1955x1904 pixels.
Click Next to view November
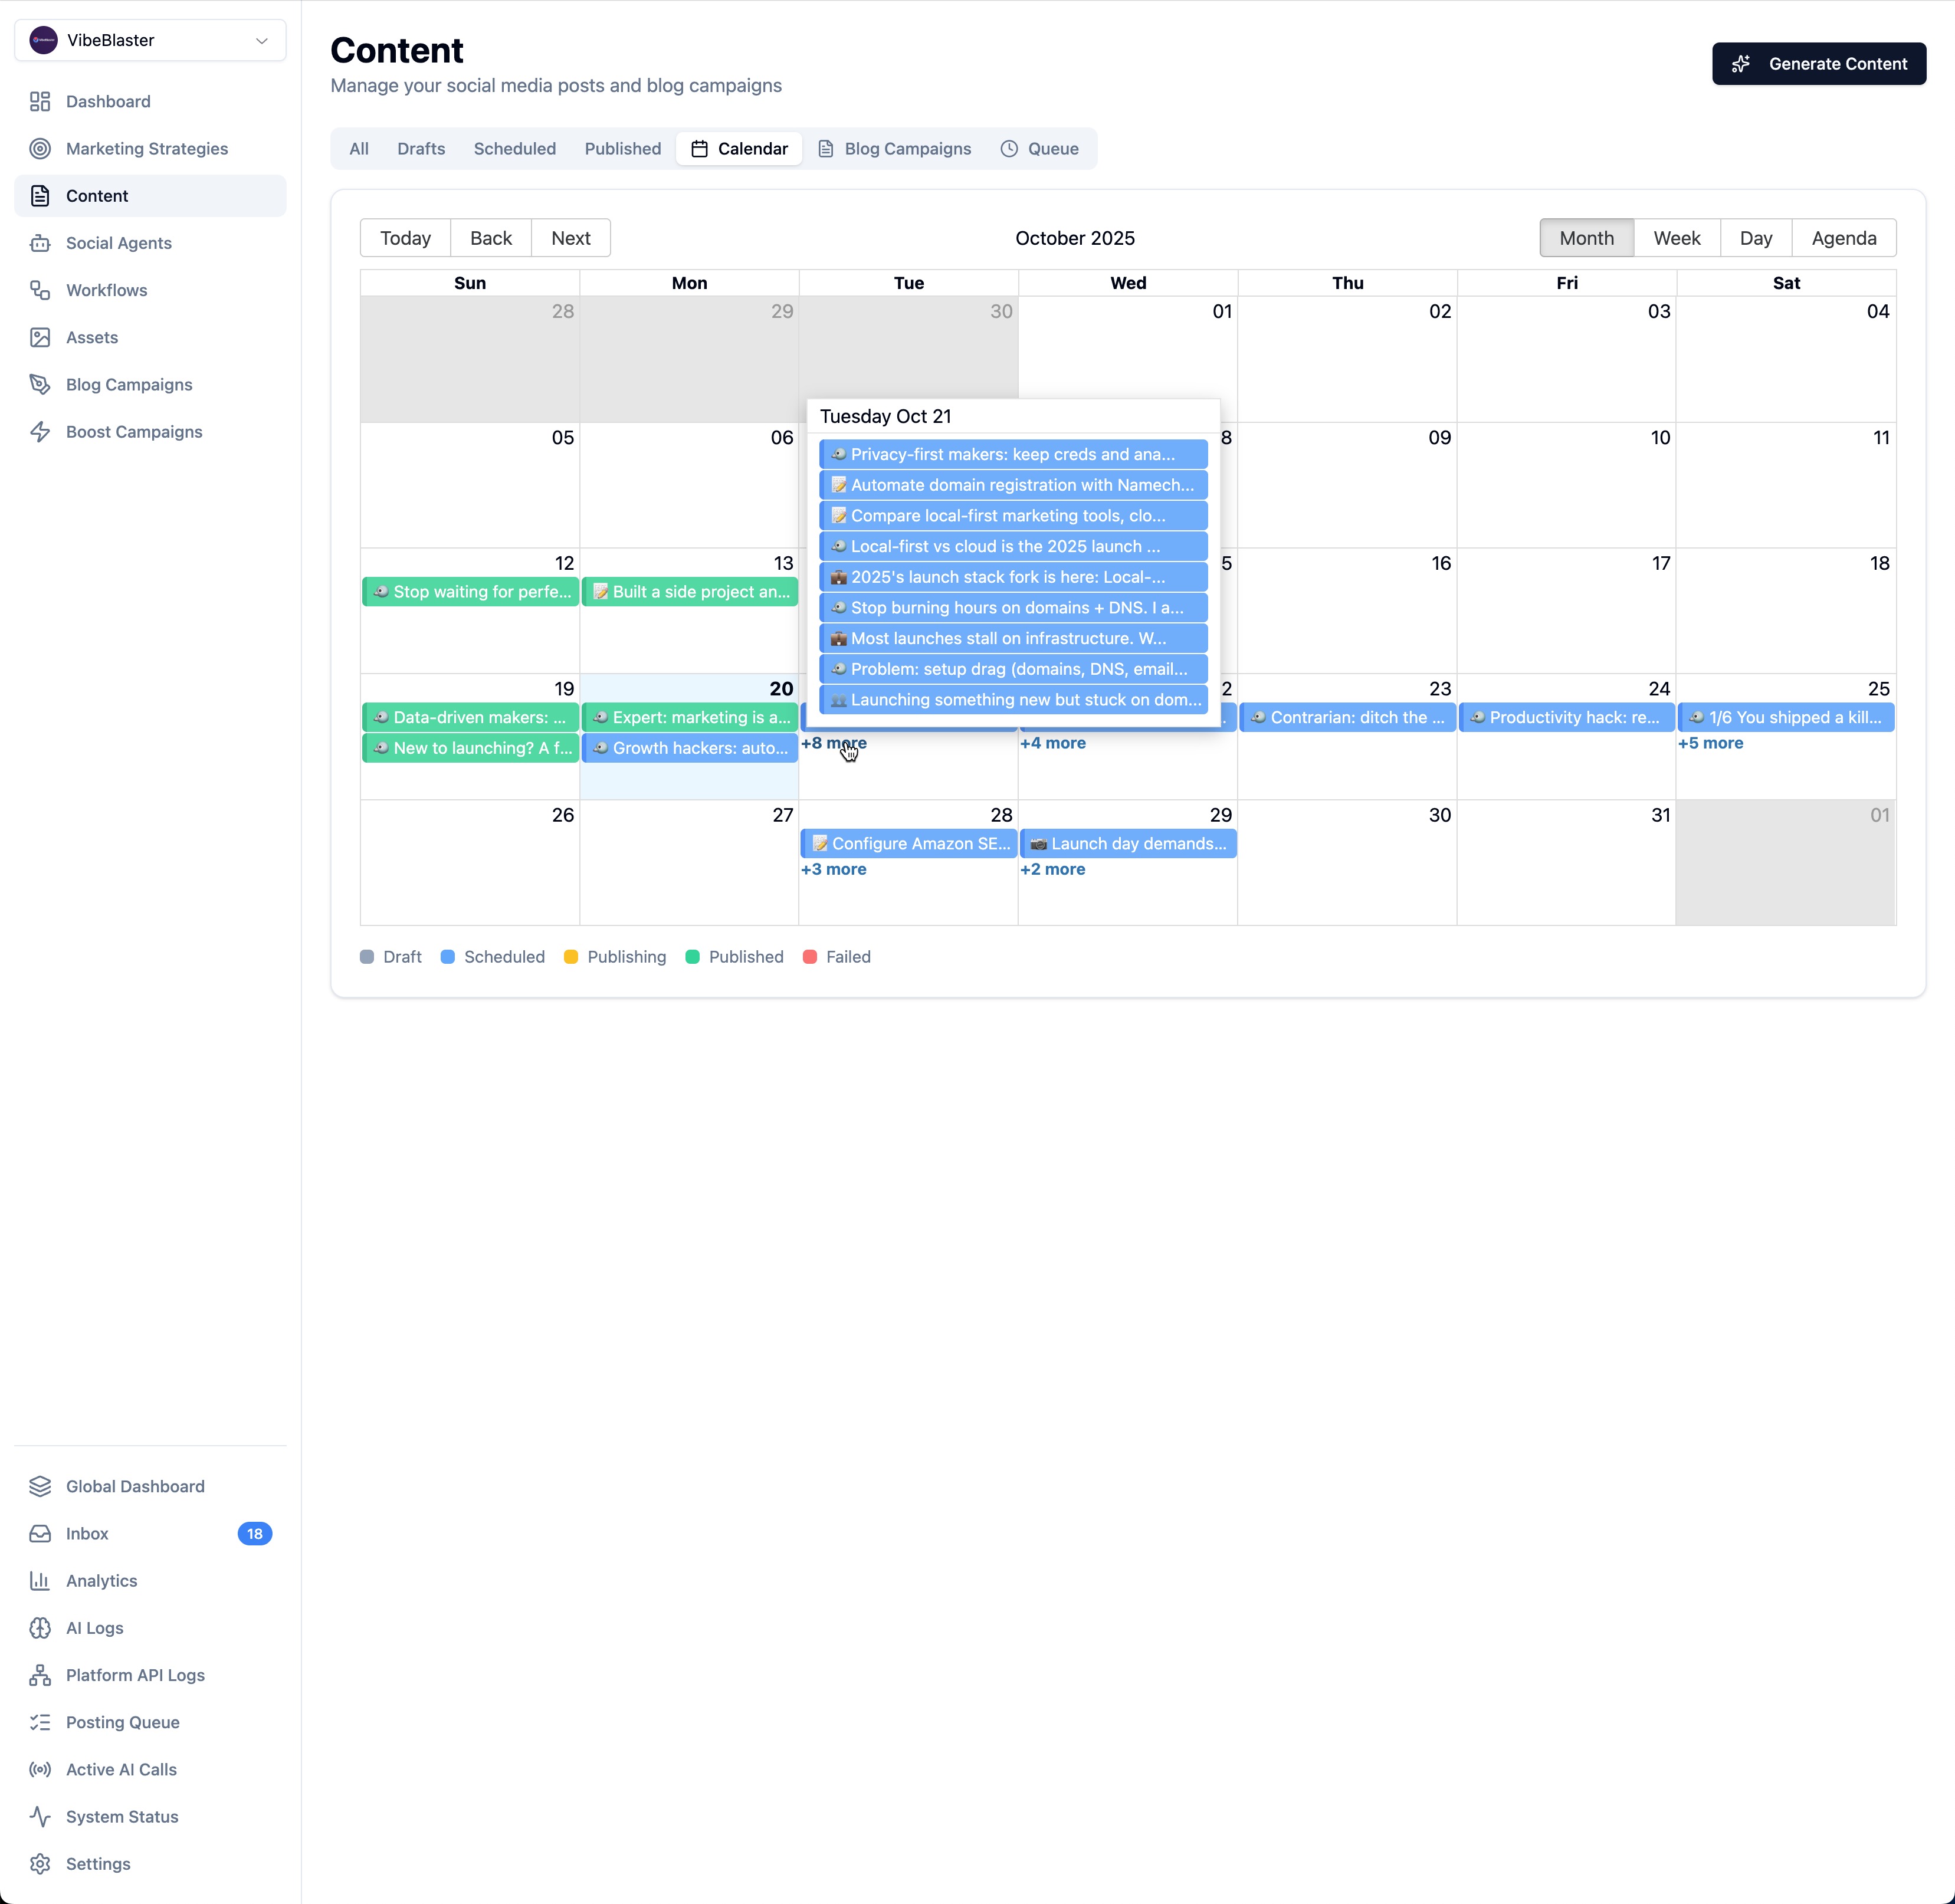pyautogui.click(x=570, y=238)
